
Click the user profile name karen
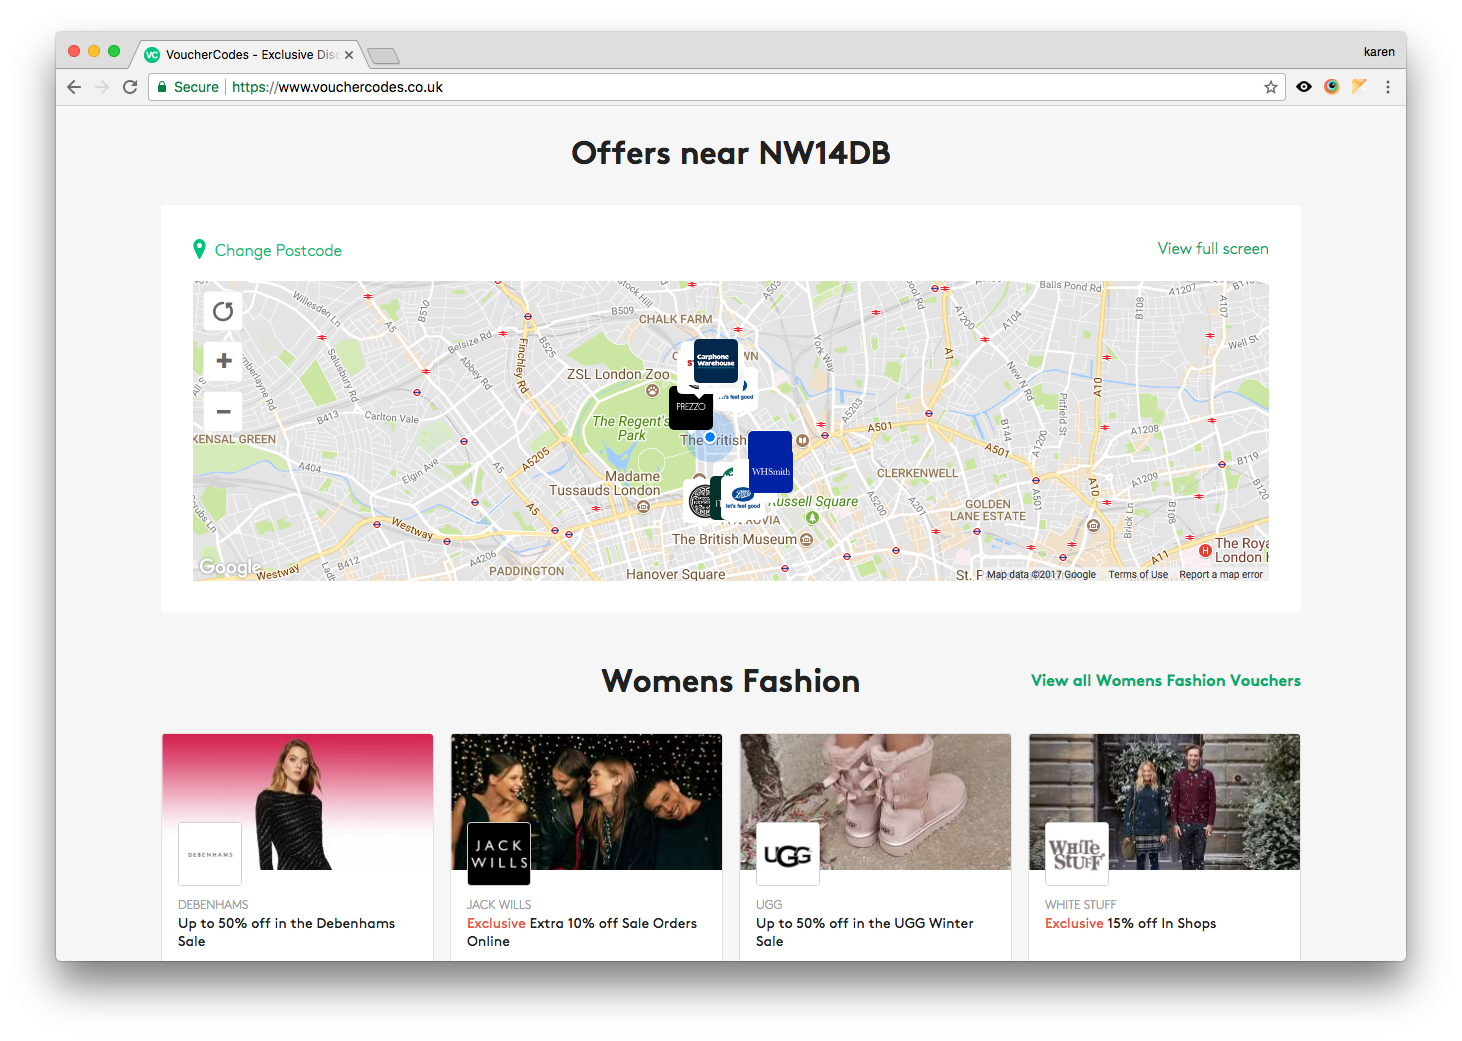point(1379,52)
